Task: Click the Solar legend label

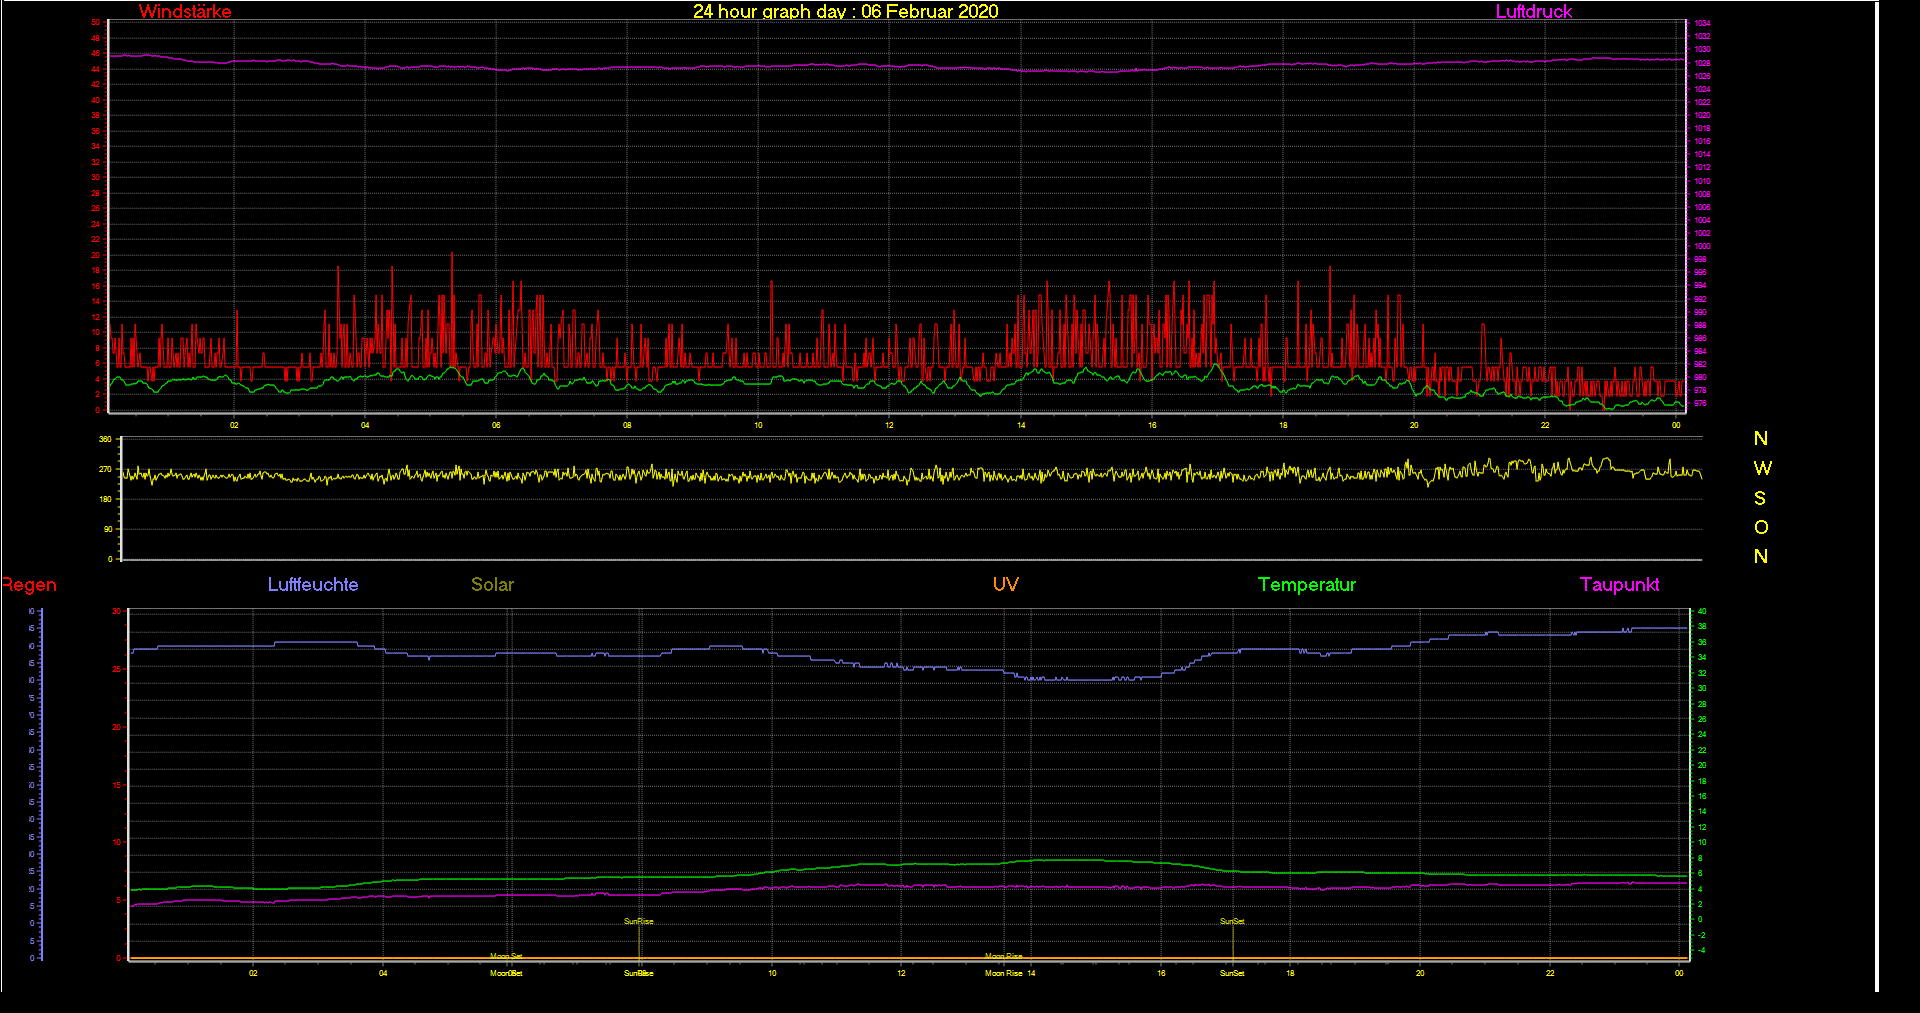Action: tap(492, 584)
